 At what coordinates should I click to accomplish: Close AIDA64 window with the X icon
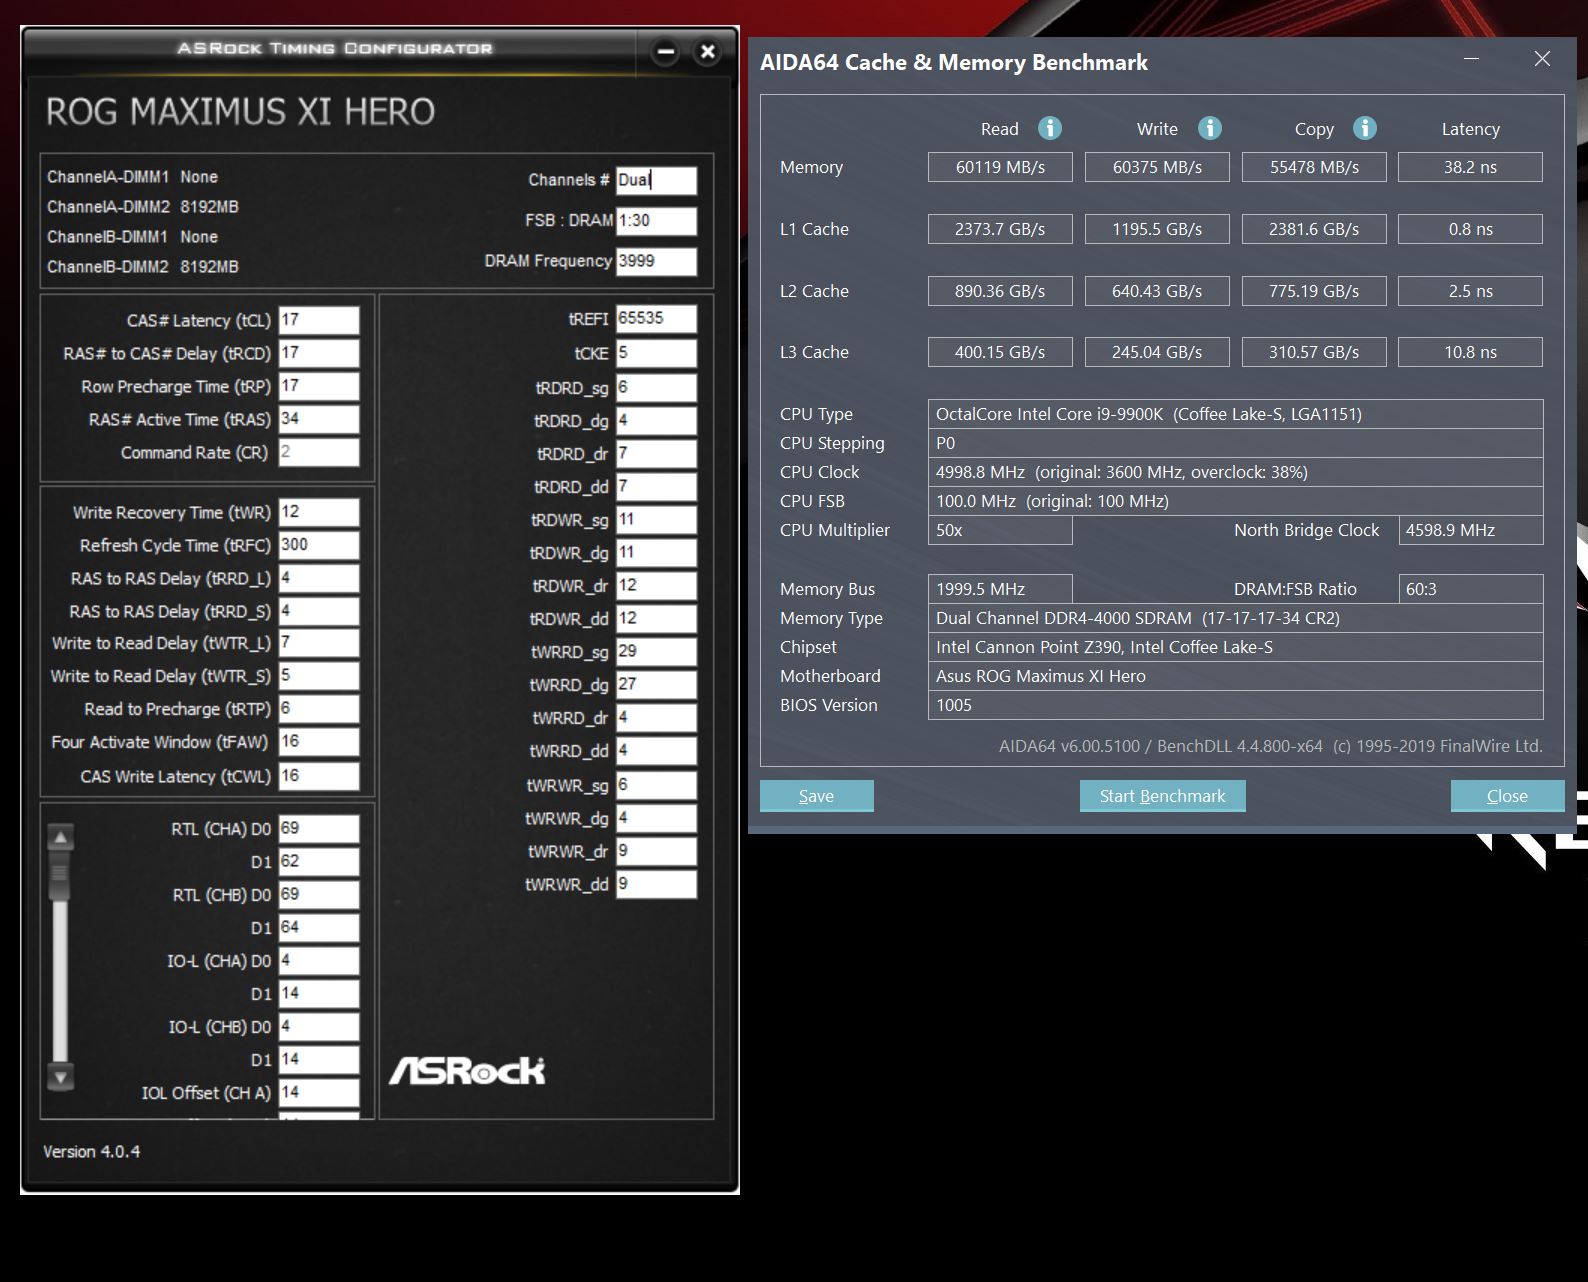point(1542,59)
